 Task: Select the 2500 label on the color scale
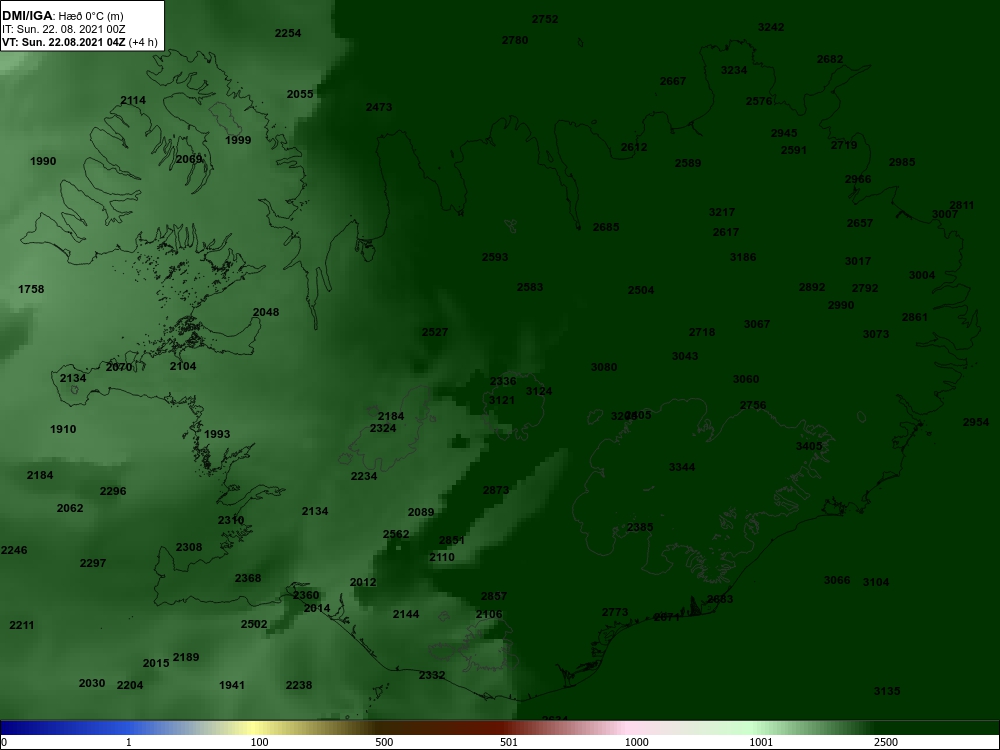tap(886, 742)
